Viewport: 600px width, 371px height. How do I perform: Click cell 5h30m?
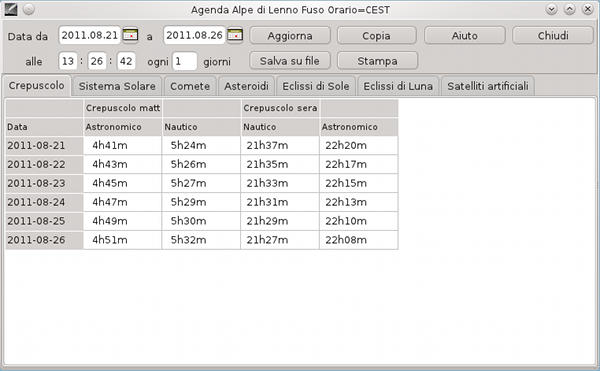[x=202, y=221]
